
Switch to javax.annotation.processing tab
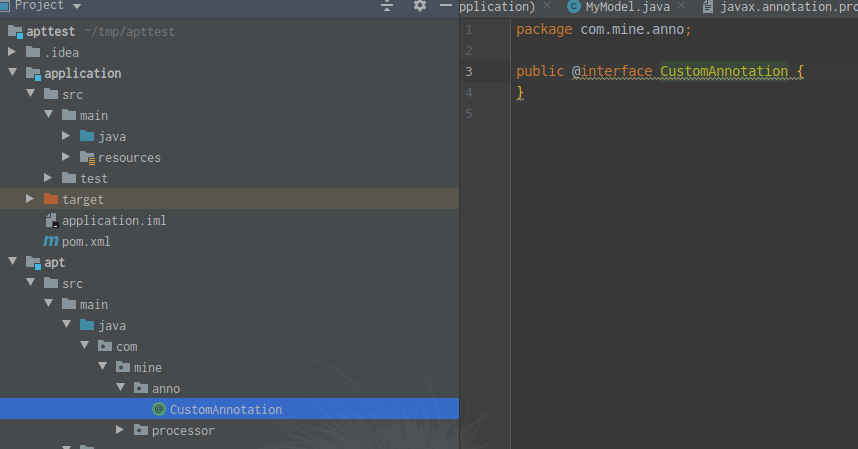click(789, 7)
